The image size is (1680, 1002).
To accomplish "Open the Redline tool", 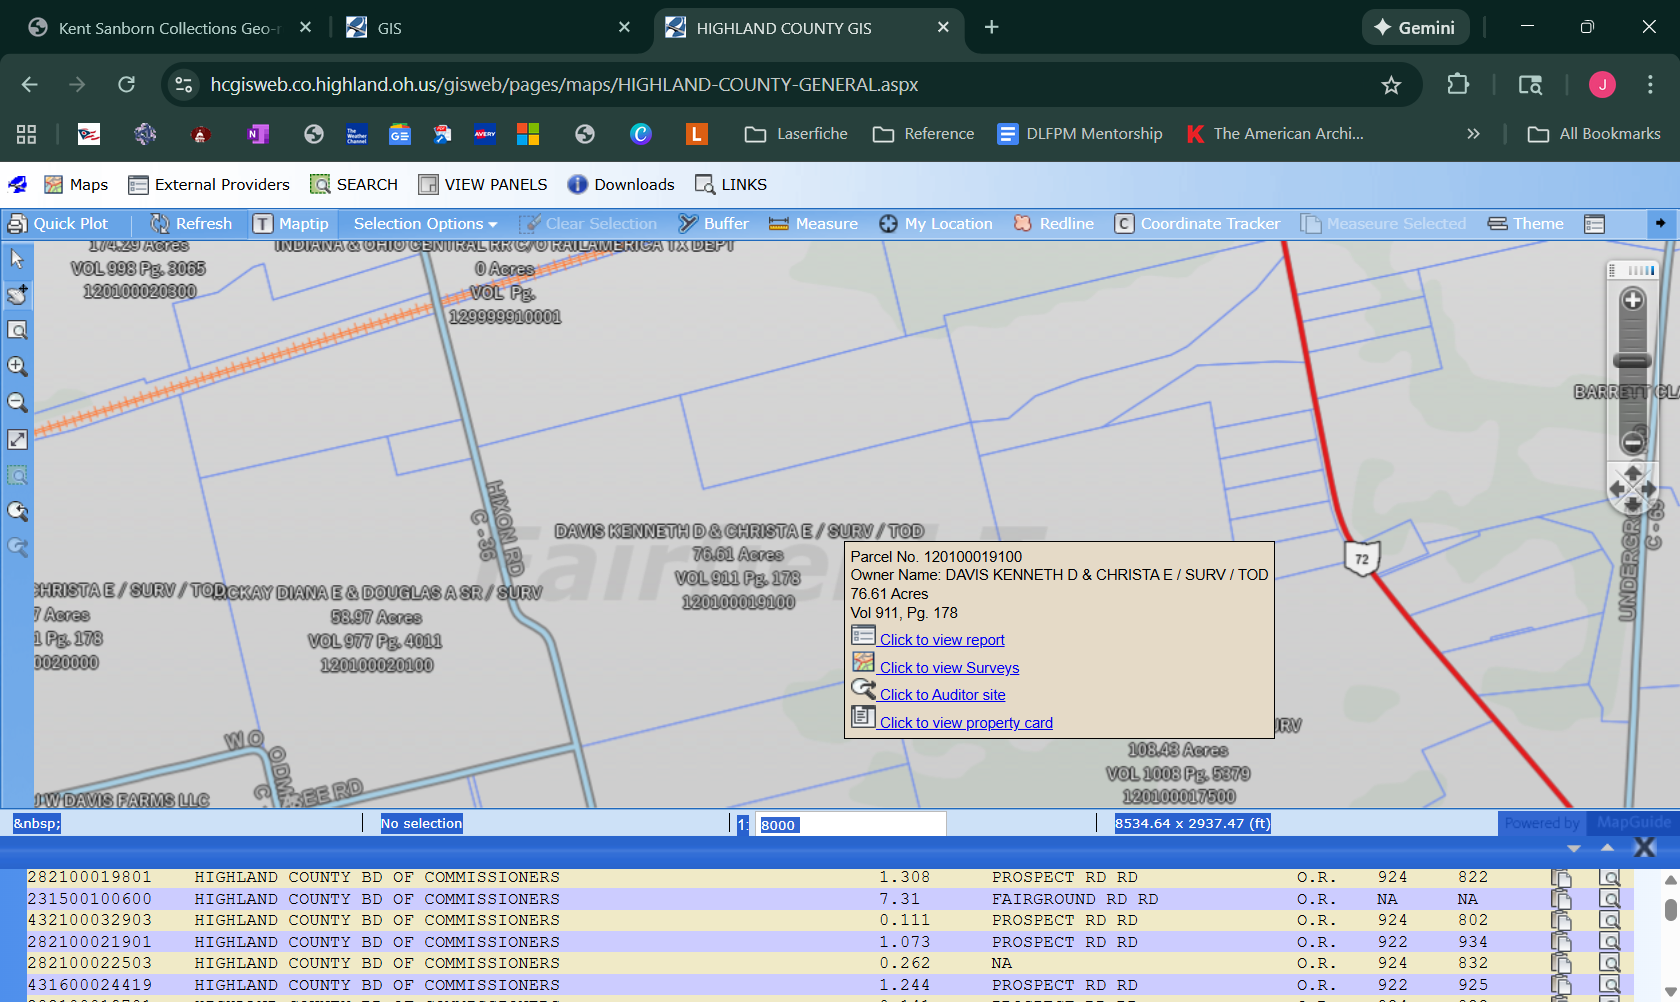I will pyautogui.click(x=1054, y=224).
